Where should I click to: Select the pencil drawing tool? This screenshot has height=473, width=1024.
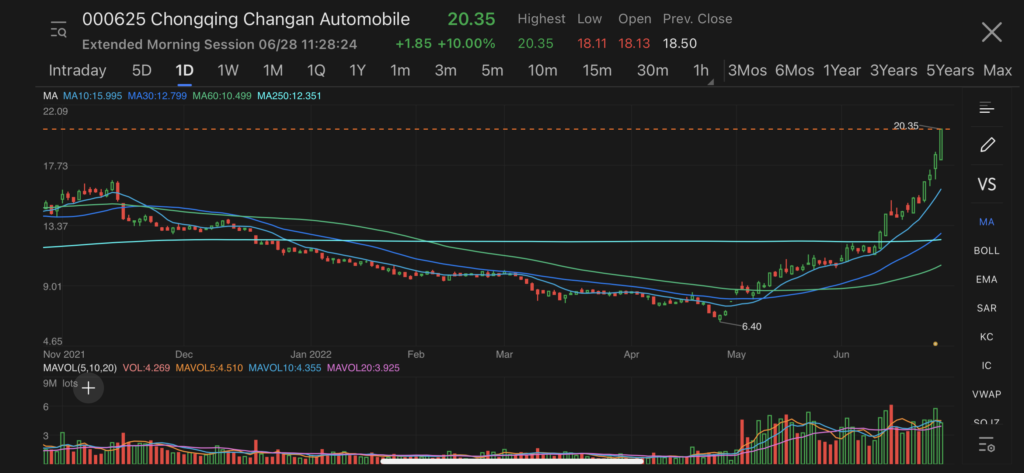point(987,145)
